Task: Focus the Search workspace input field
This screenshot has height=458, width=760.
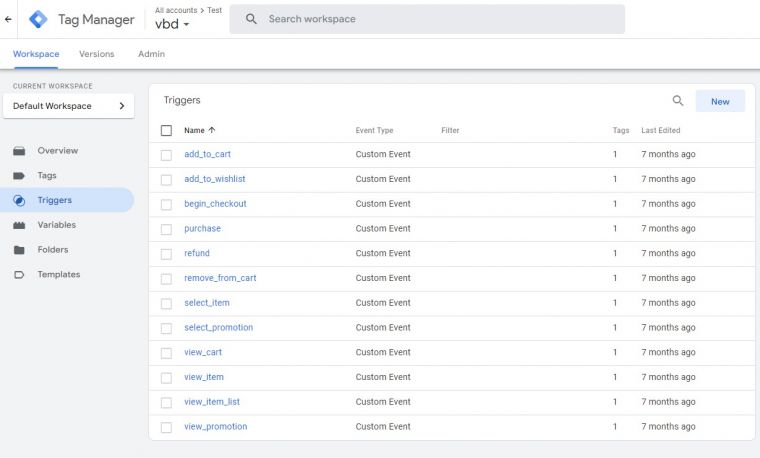Action: tap(427, 19)
